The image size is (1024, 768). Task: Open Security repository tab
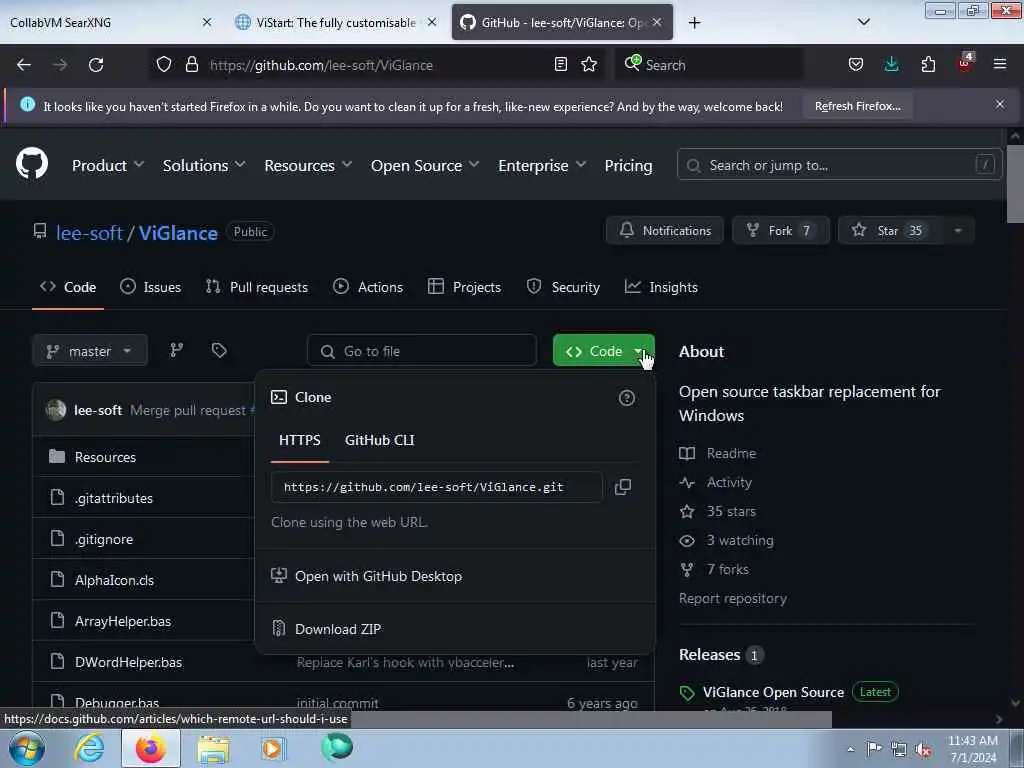pos(563,287)
